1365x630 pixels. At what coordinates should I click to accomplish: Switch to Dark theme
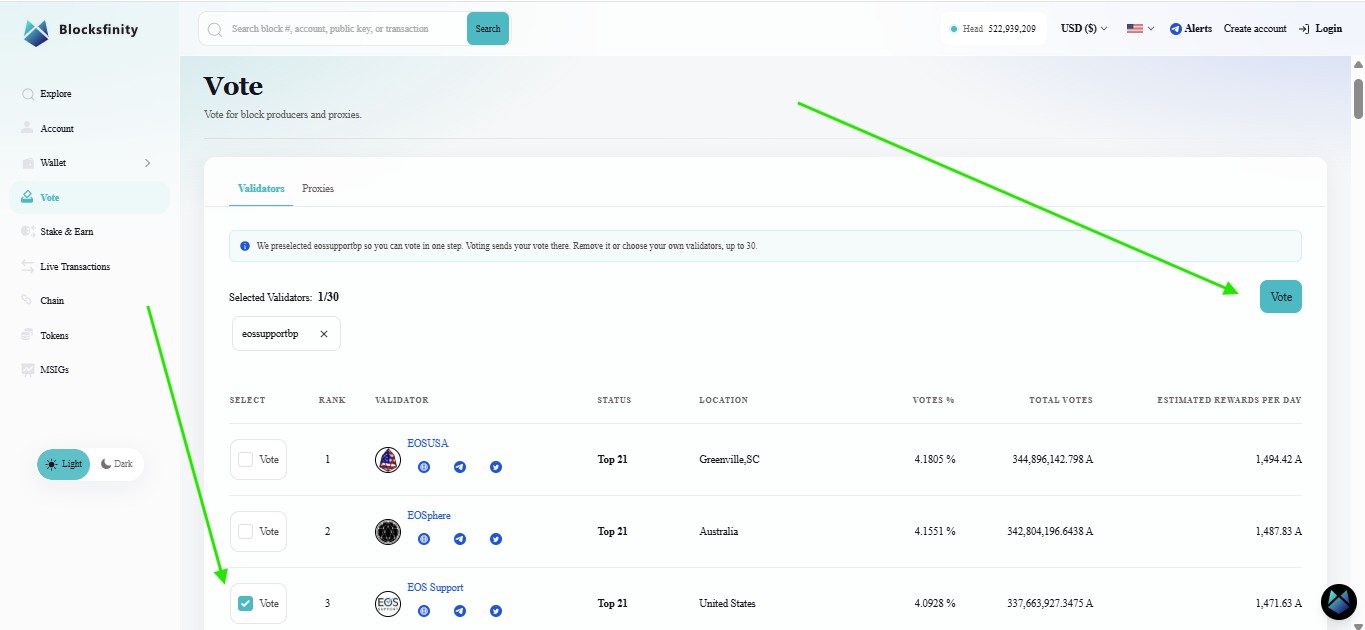click(x=116, y=464)
